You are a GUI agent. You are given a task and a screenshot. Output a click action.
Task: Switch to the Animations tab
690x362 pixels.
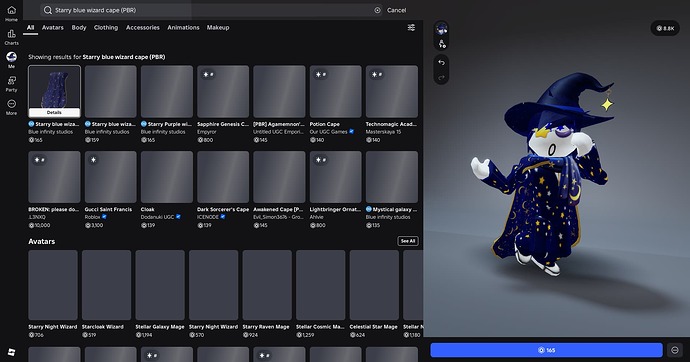[183, 27]
